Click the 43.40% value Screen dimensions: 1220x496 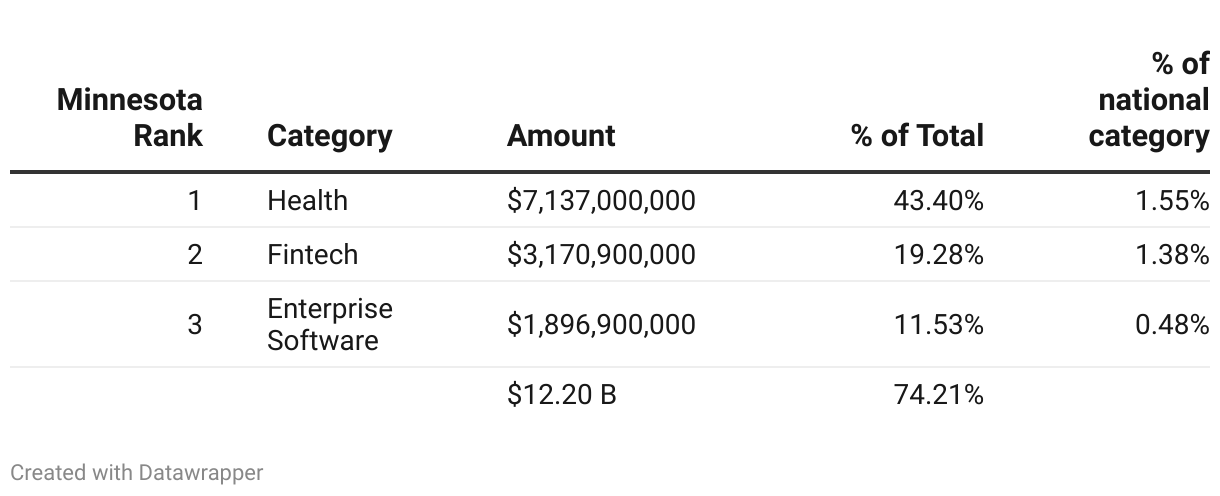938,201
